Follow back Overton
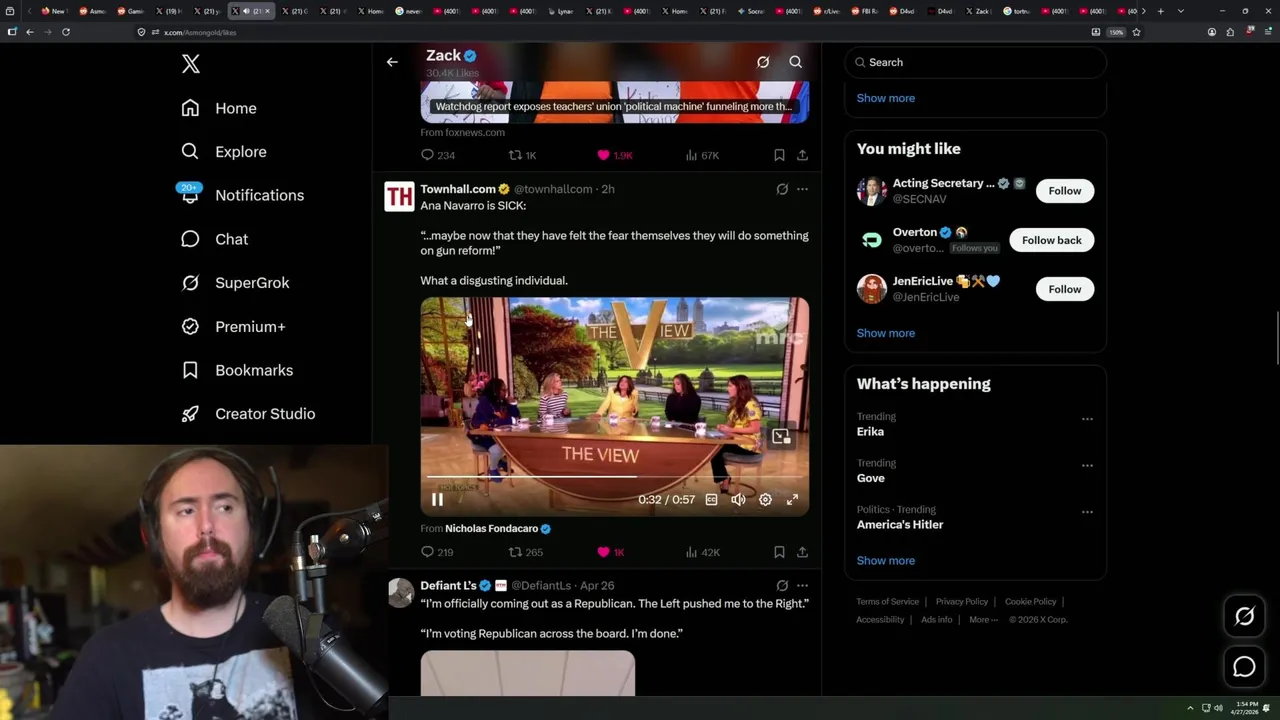Image resolution: width=1280 pixels, height=720 pixels. tap(1051, 240)
